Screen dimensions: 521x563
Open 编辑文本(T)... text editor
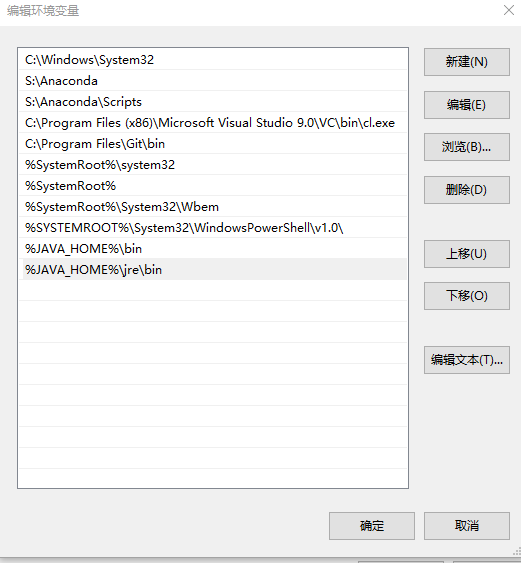tap(466, 360)
